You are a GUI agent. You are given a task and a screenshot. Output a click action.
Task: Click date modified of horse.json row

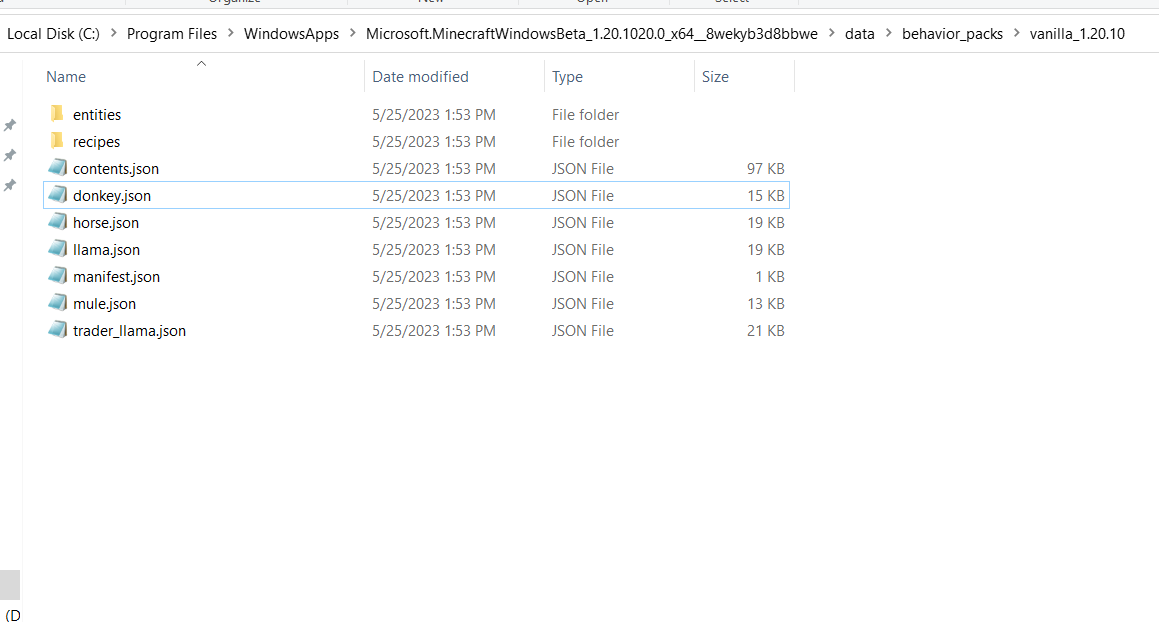click(x=434, y=223)
